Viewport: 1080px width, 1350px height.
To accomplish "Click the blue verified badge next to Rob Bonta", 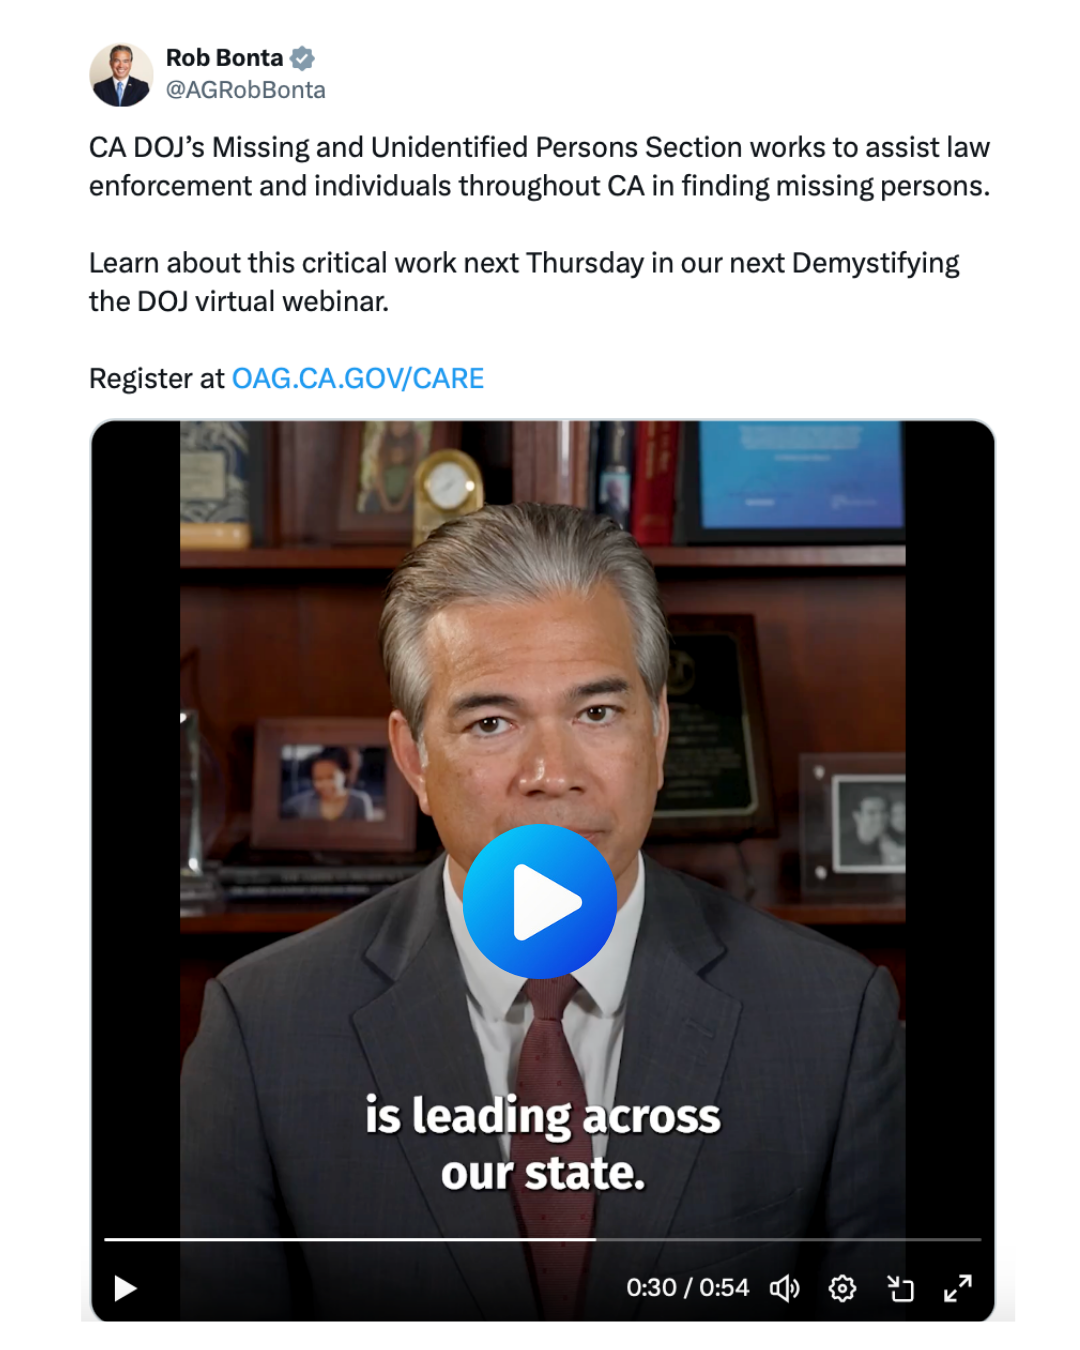I will pyautogui.click(x=302, y=59).
